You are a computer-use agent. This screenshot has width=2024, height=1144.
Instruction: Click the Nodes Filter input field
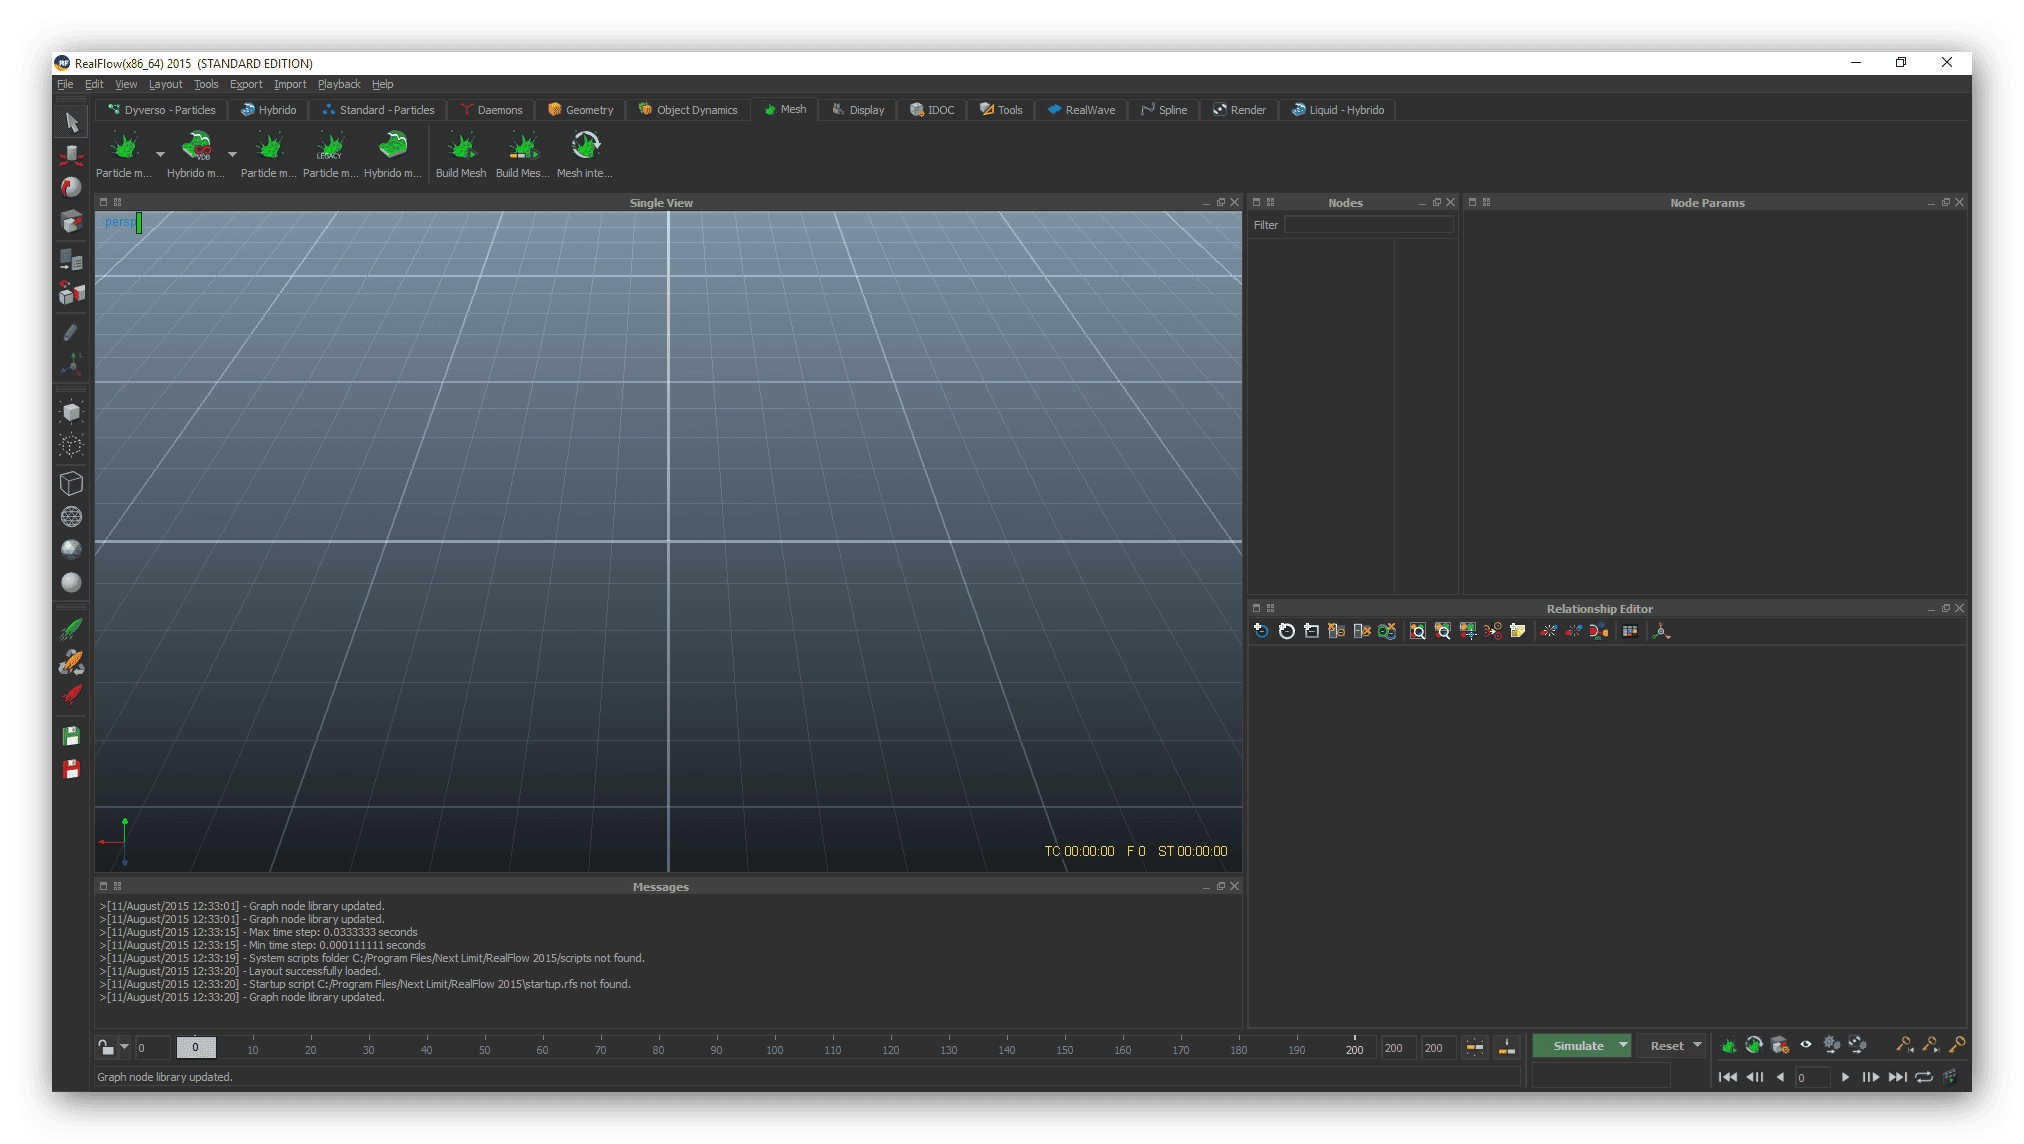point(1368,225)
